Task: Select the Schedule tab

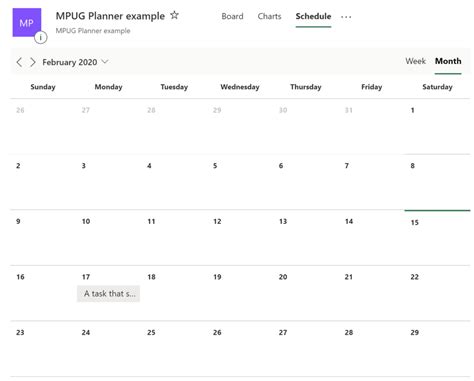Action: tap(313, 16)
